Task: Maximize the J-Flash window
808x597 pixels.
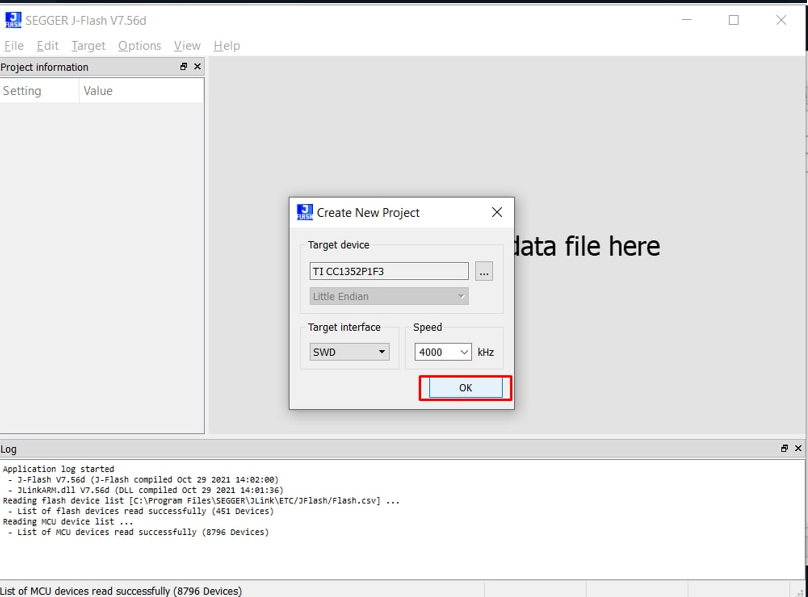Action: click(734, 20)
